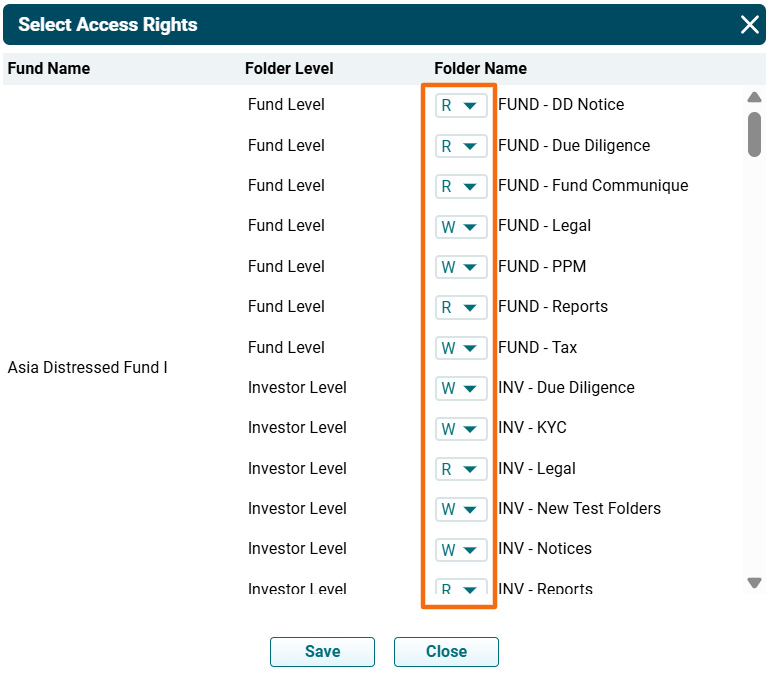Open the FUND - PPM access dropdown
Viewport: 769px width, 690px height.
461,267
